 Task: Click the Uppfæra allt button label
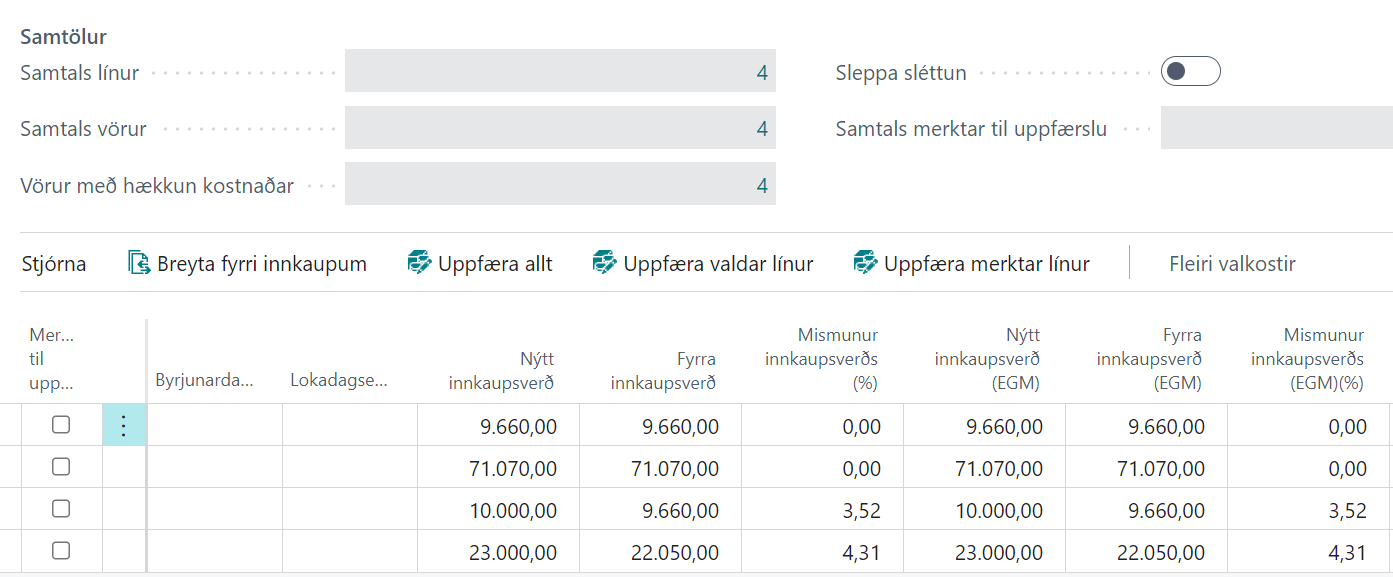tap(495, 264)
